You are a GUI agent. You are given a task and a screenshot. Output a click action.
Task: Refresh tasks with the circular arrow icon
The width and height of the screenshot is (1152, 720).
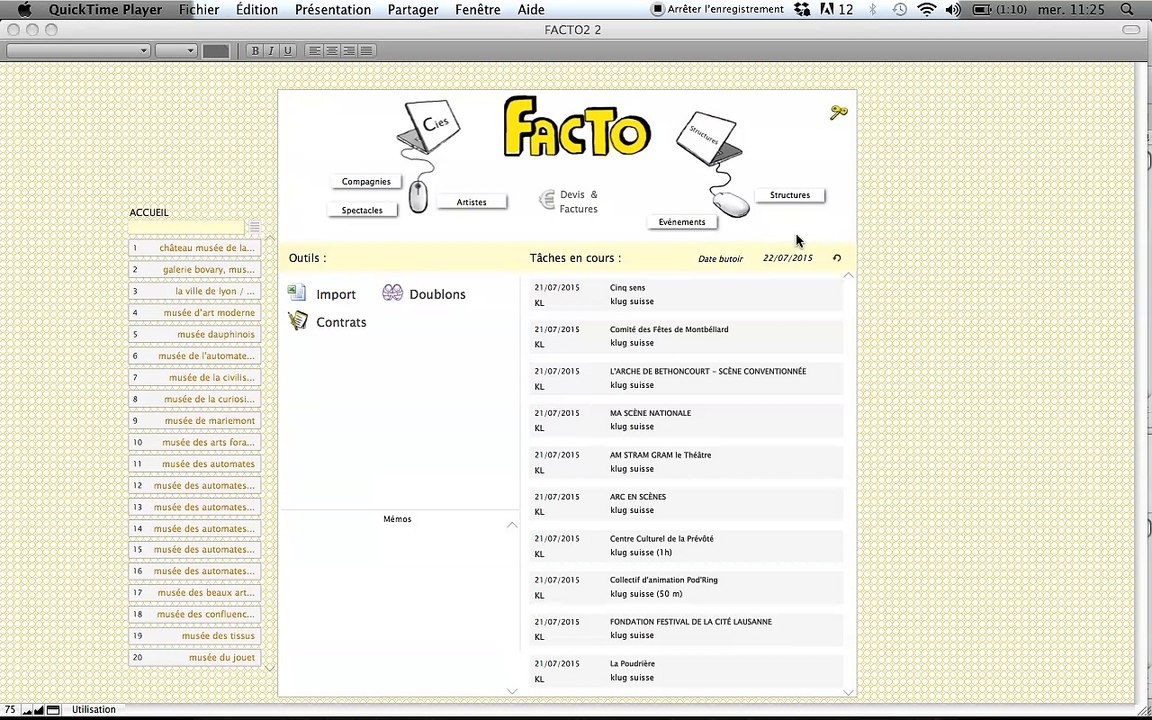pos(837,258)
